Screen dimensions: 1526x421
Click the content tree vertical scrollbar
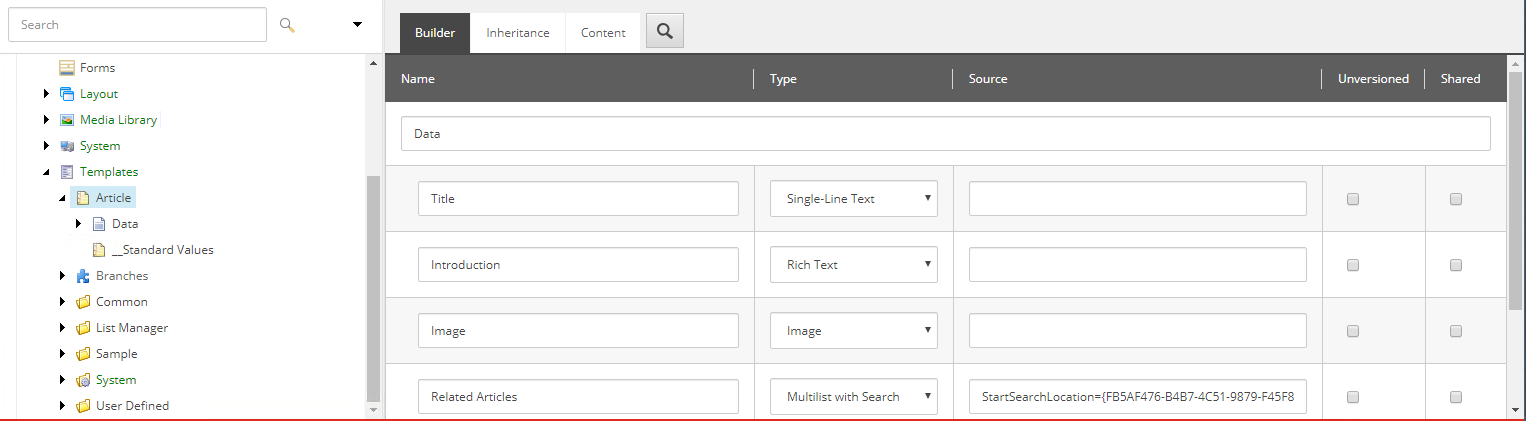tap(374, 288)
